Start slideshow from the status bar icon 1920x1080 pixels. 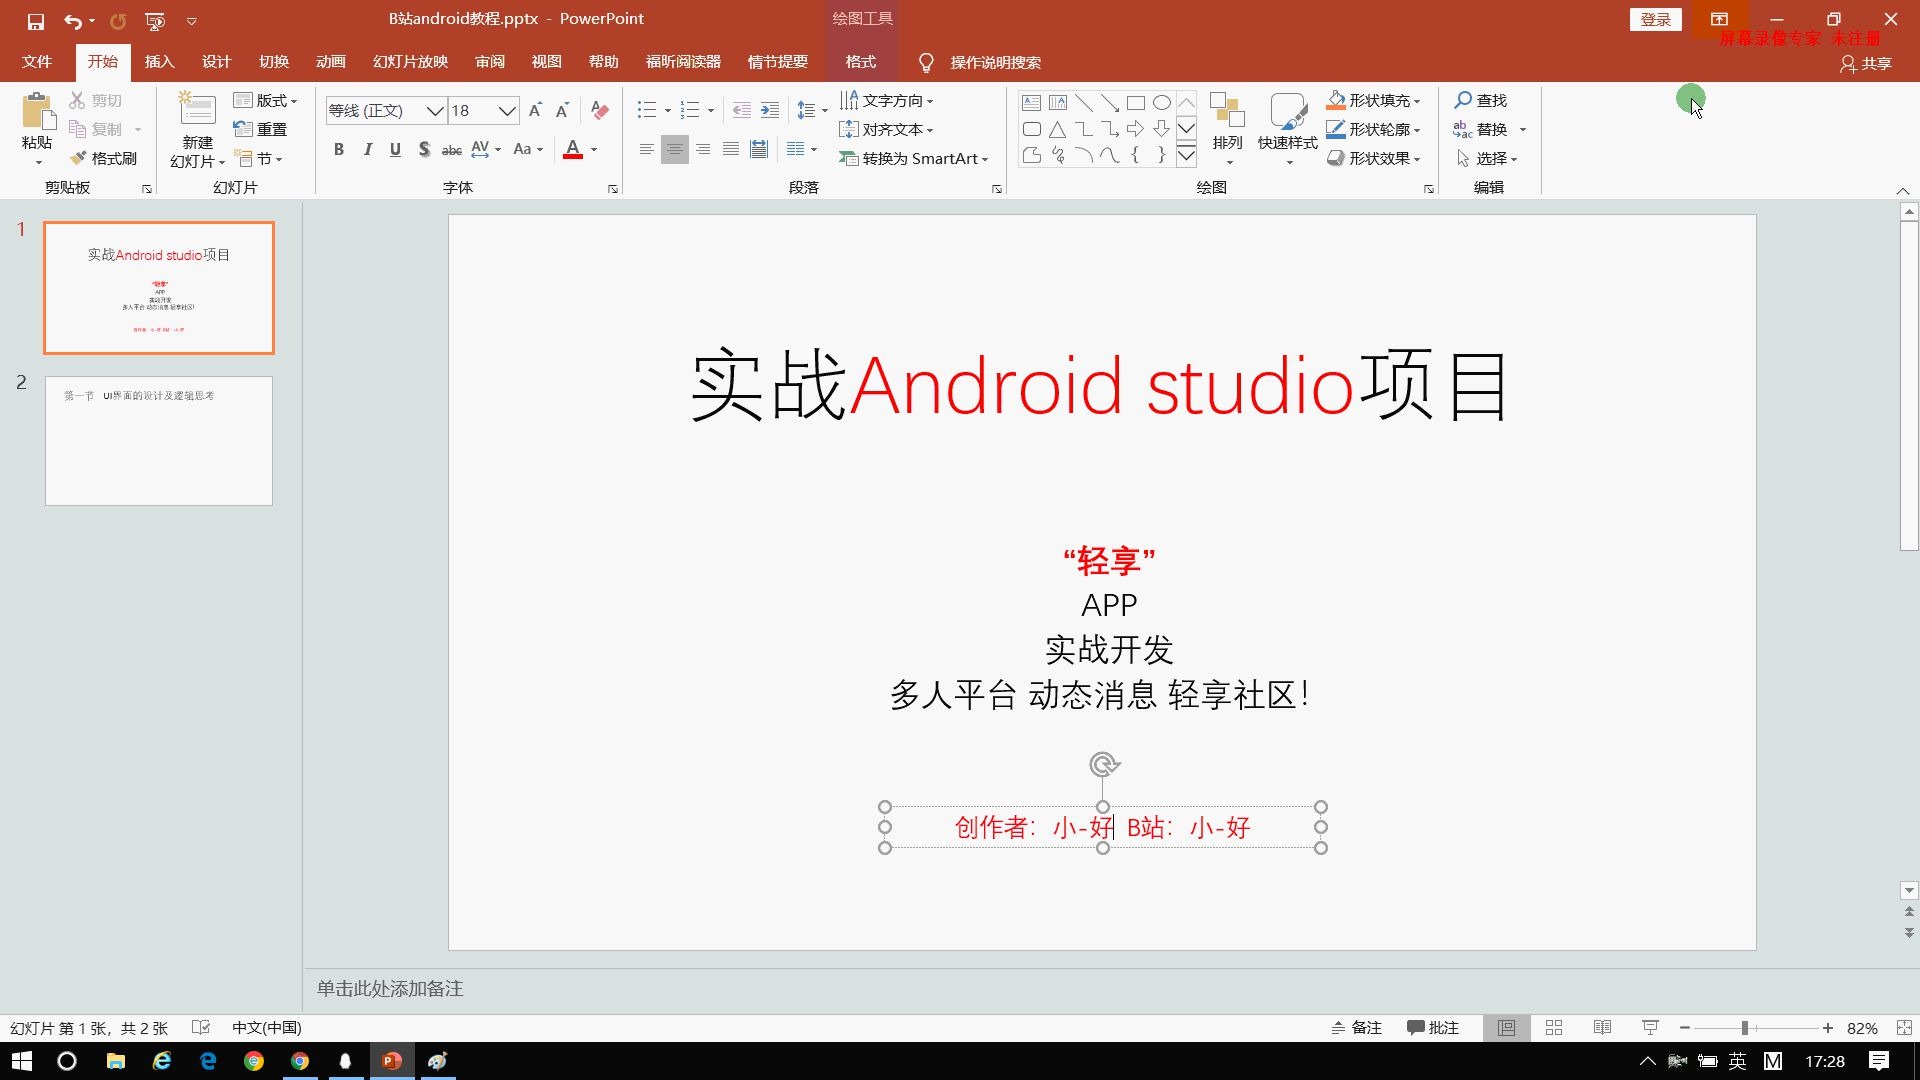(1650, 1028)
